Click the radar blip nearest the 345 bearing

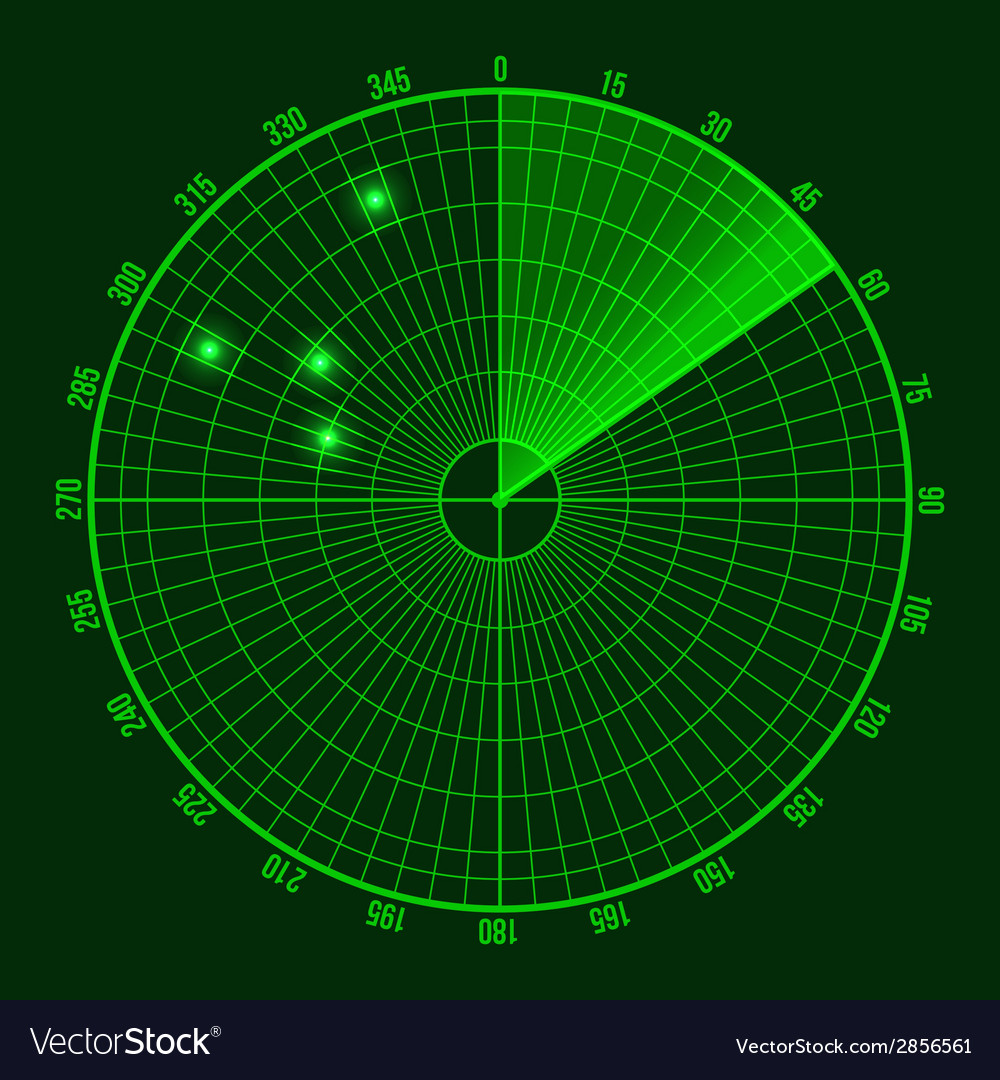click(375, 200)
